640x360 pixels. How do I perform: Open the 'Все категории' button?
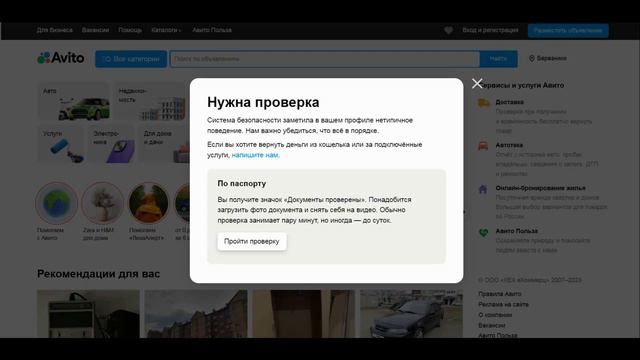click(131, 59)
